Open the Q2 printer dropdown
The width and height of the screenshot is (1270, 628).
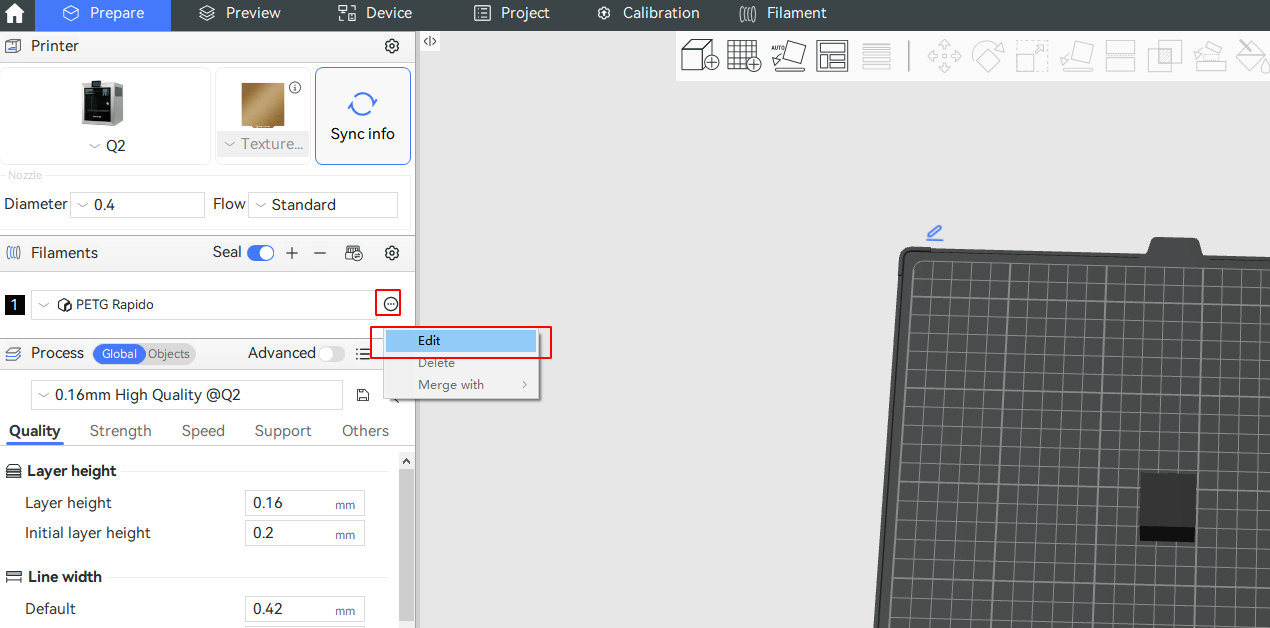click(x=105, y=145)
